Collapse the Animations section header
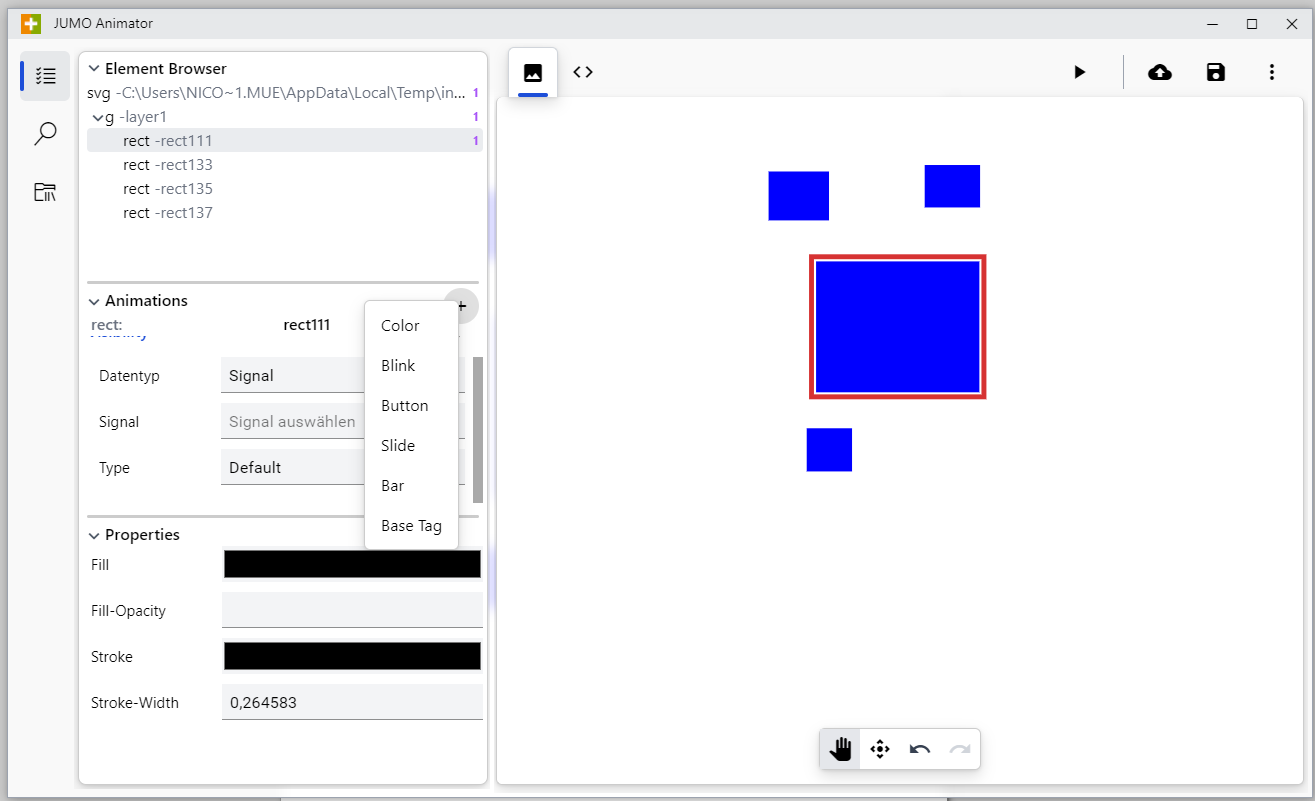Image resolution: width=1315 pixels, height=801 pixels. [93, 300]
